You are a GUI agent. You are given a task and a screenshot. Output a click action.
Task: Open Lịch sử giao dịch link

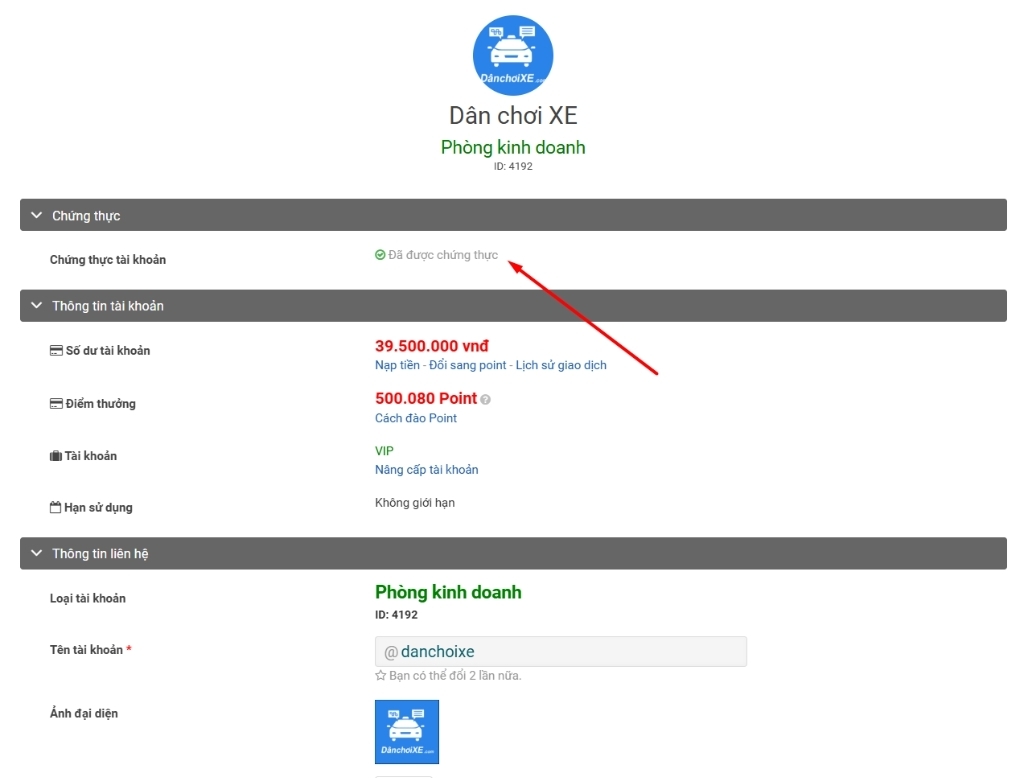560,366
